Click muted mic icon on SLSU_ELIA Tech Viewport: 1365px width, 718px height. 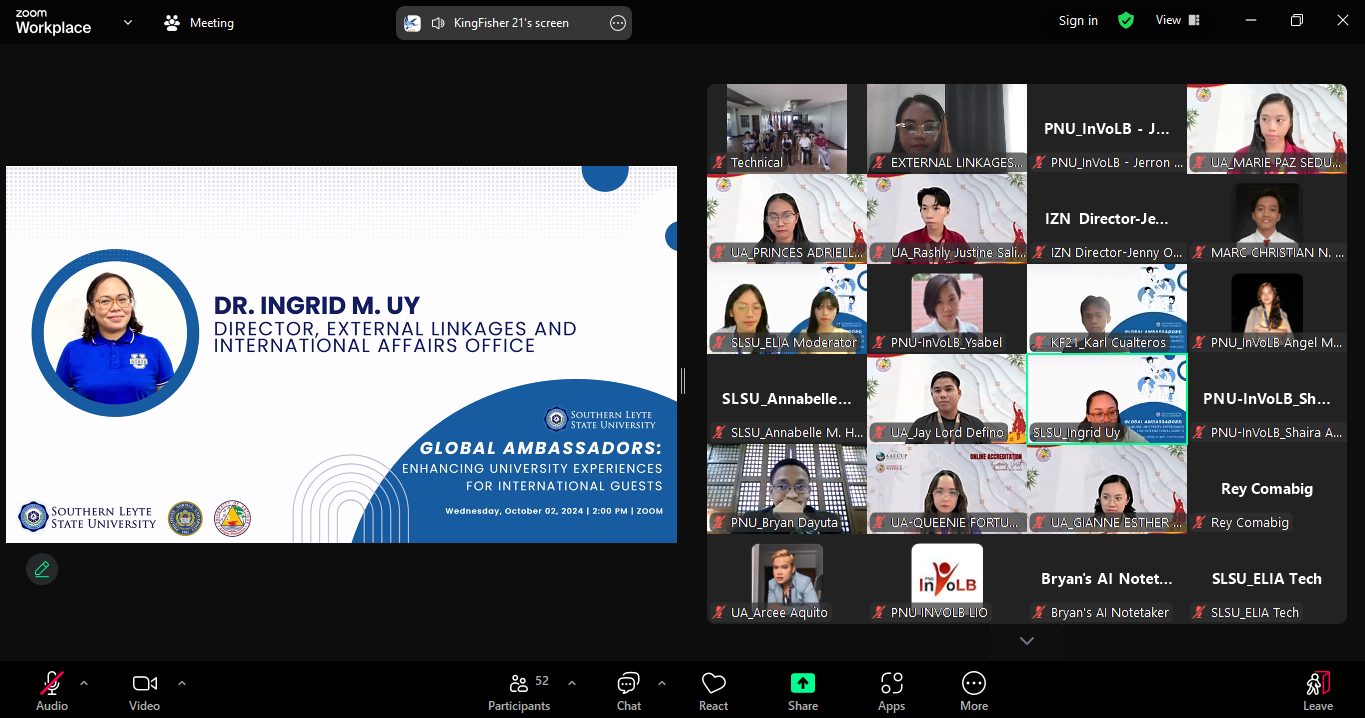click(1199, 613)
